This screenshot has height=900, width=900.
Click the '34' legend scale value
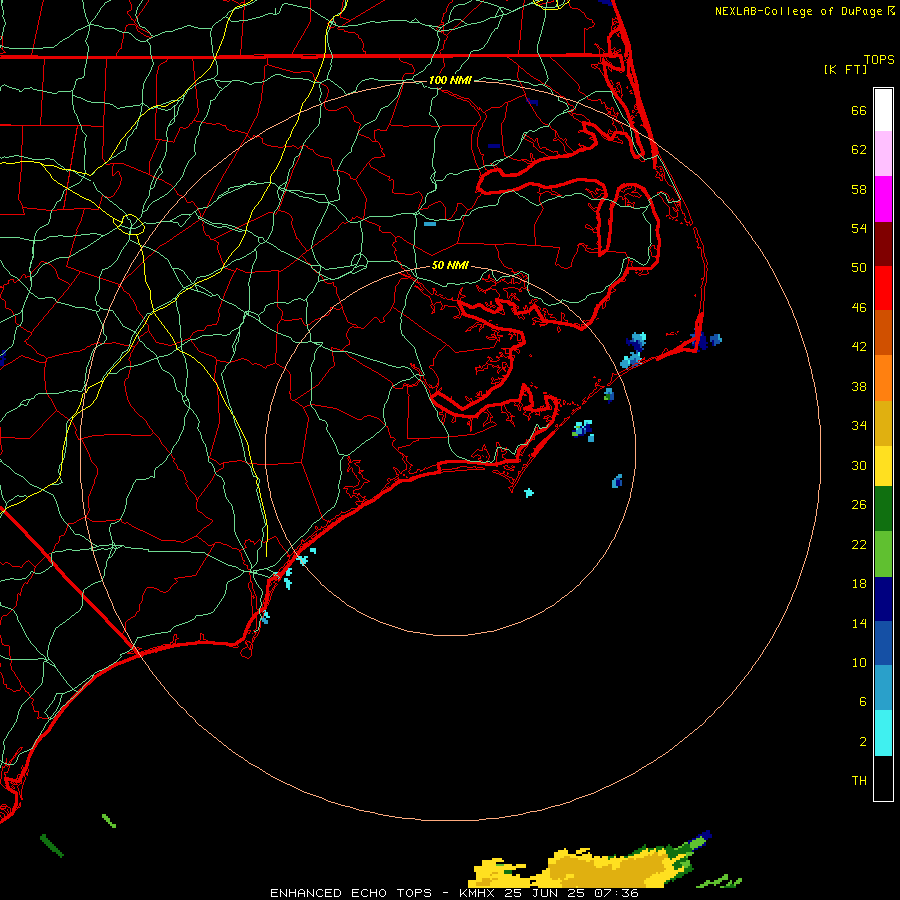(x=859, y=426)
